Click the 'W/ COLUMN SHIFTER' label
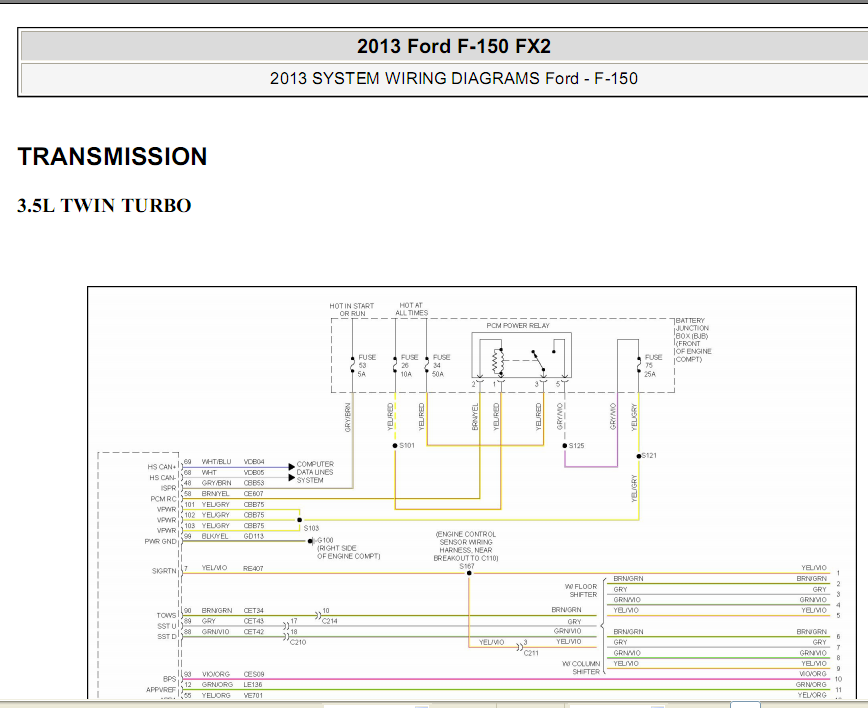 coord(581,668)
